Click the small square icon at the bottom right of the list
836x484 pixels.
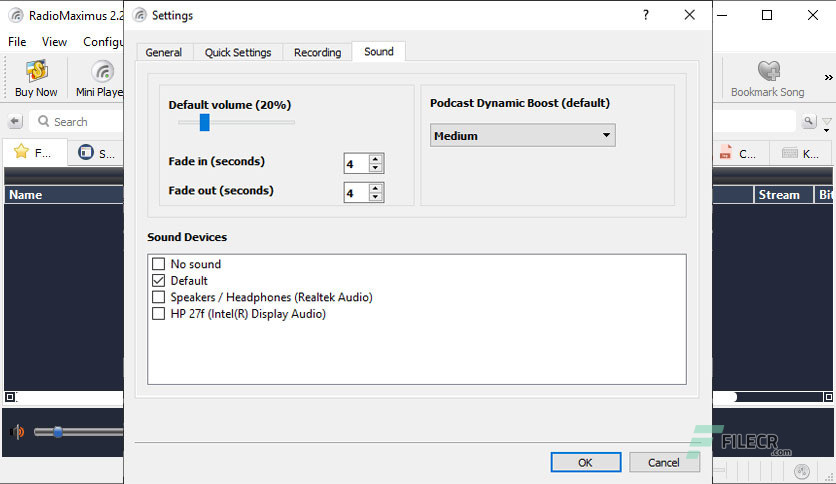point(828,397)
